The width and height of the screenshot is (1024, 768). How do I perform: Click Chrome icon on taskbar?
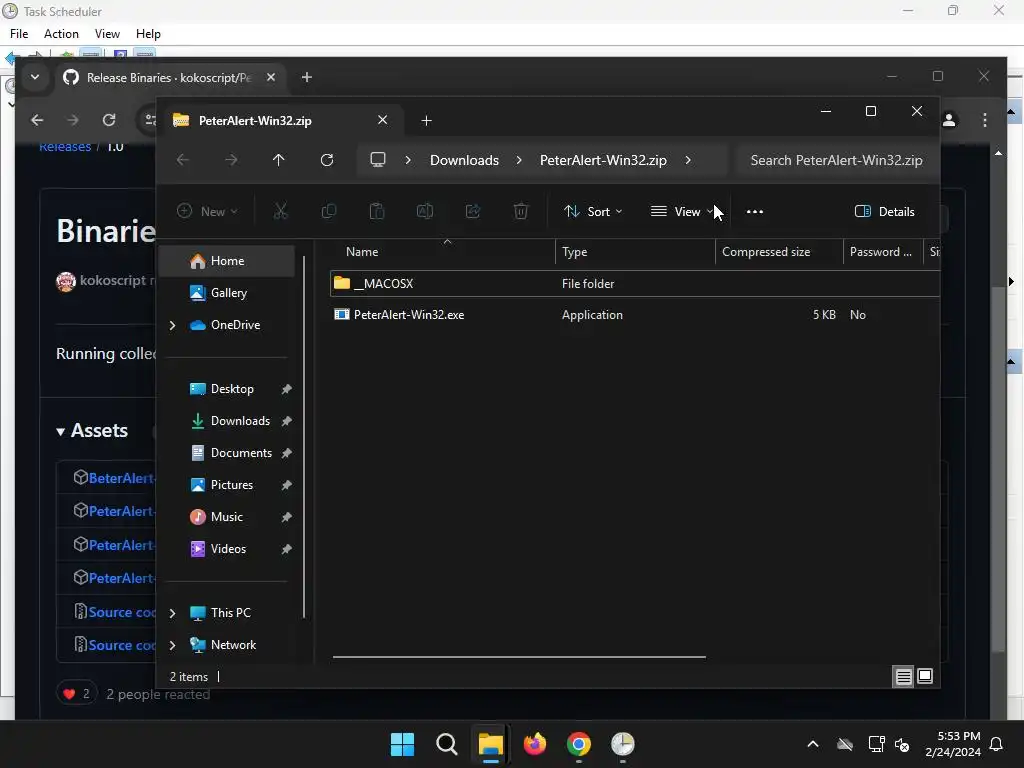(x=579, y=744)
